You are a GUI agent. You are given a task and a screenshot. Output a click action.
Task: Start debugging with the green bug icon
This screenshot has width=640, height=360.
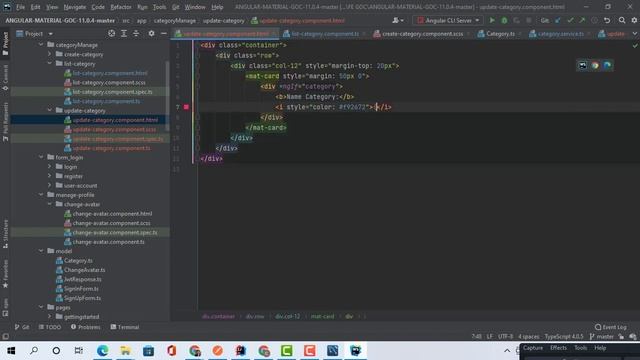tap(504, 20)
